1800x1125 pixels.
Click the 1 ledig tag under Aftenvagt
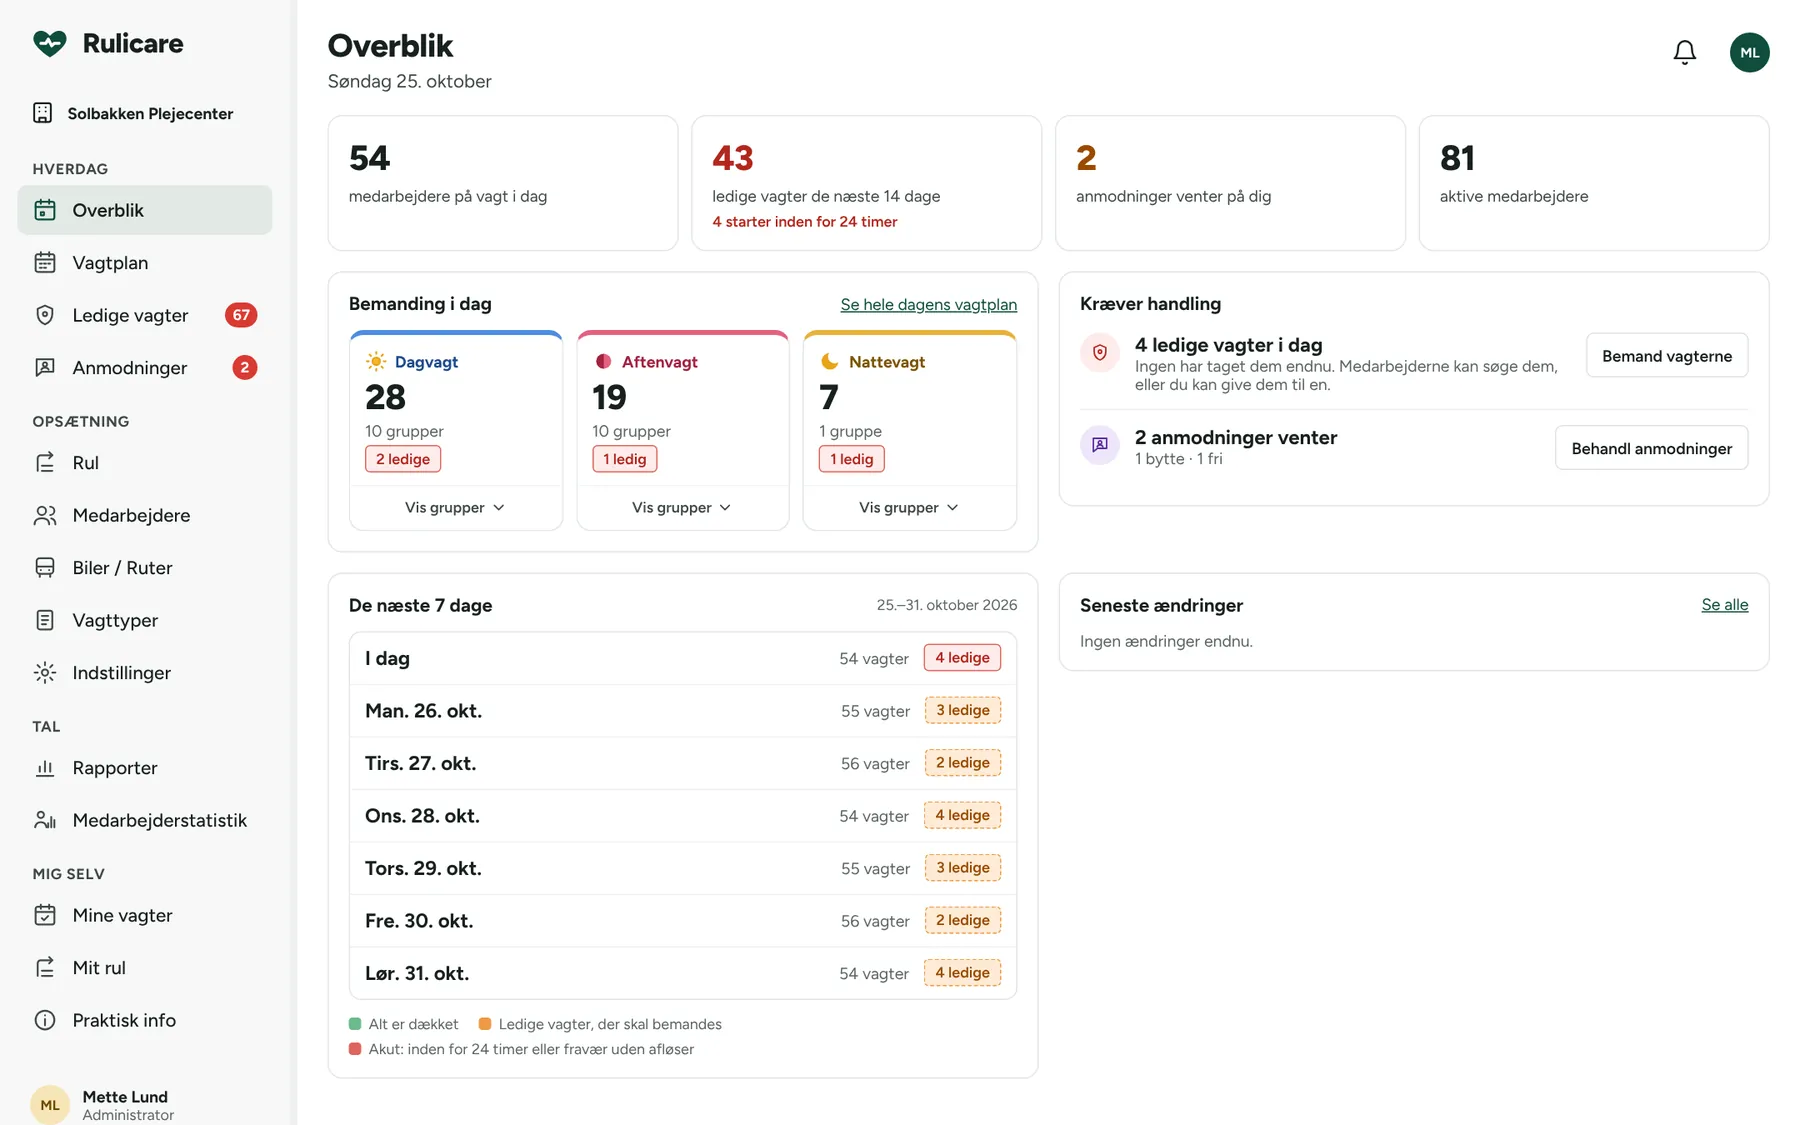(624, 458)
